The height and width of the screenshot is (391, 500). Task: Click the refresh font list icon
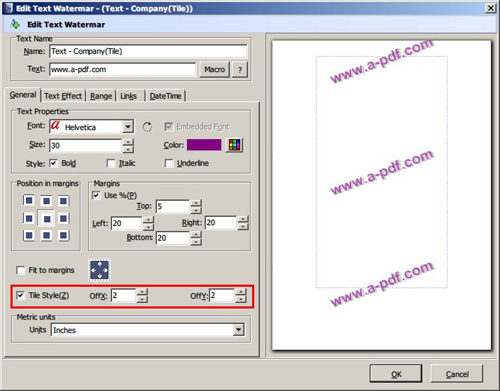(x=147, y=127)
